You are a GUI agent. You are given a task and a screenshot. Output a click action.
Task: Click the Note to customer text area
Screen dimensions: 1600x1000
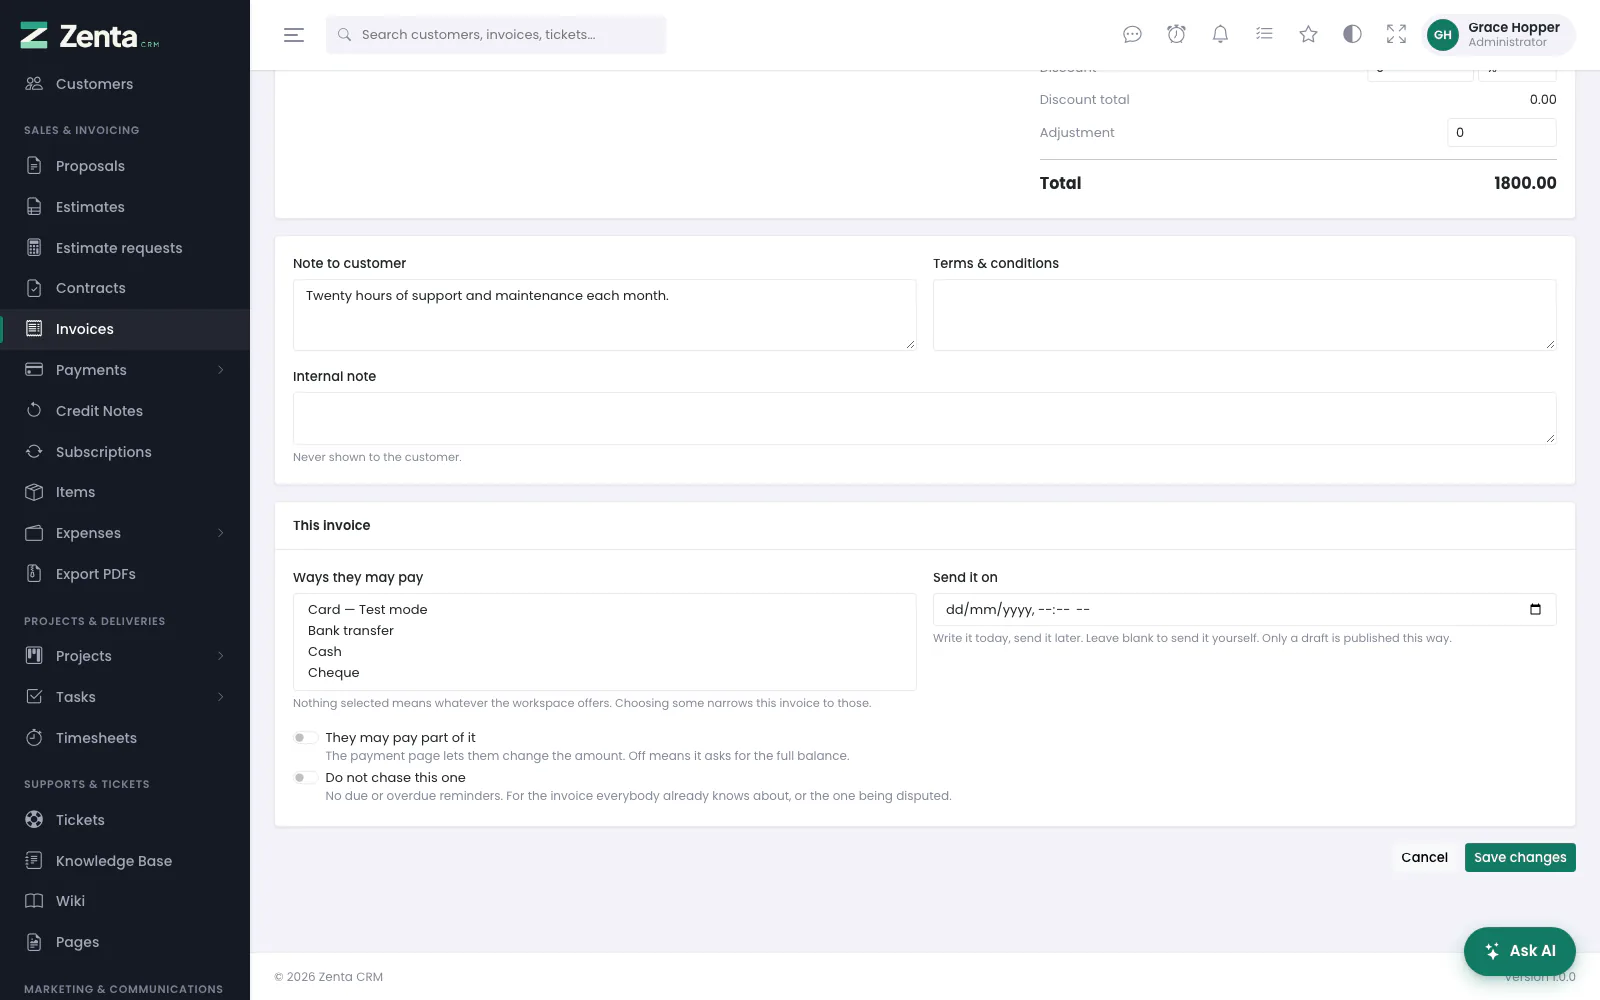click(x=604, y=315)
